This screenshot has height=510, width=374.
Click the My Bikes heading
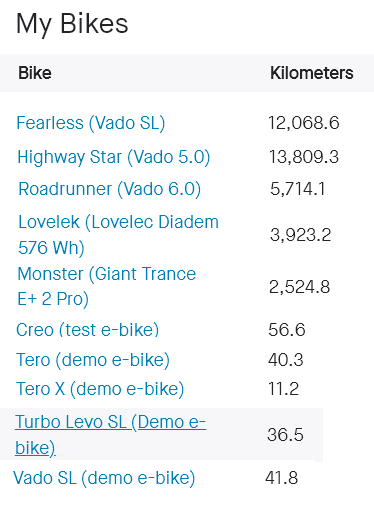(72, 24)
